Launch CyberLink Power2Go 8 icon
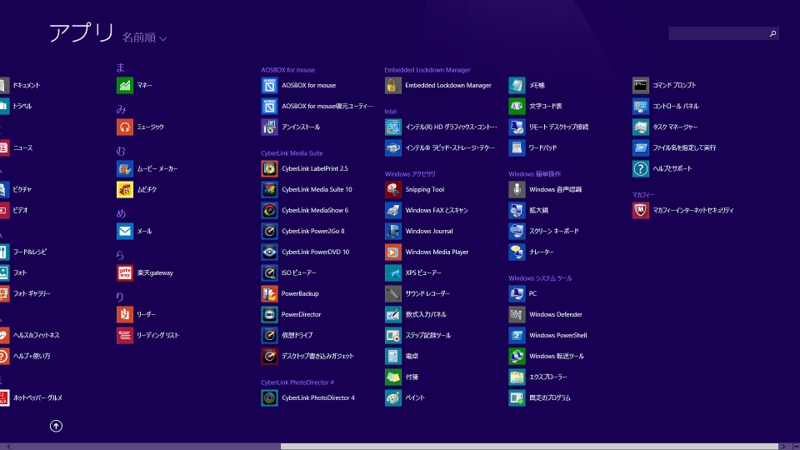The image size is (800, 450). click(269, 231)
